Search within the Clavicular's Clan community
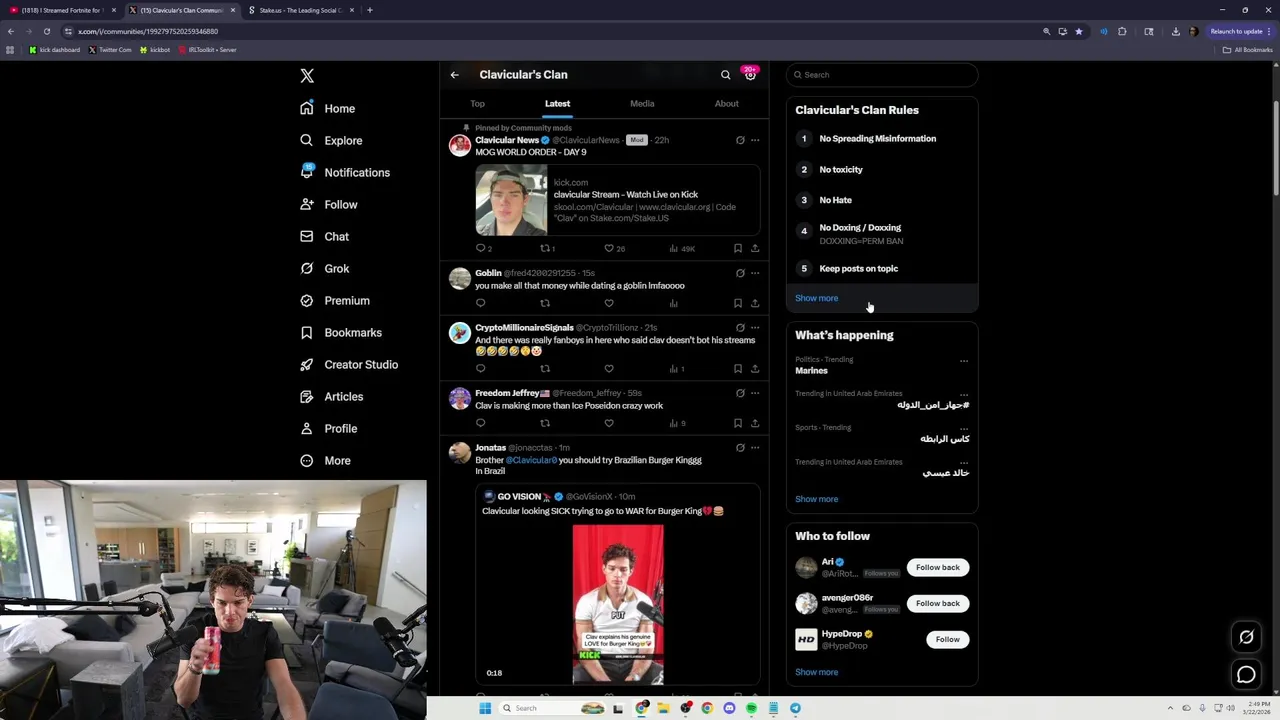The width and height of the screenshot is (1280, 720). pos(726,75)
